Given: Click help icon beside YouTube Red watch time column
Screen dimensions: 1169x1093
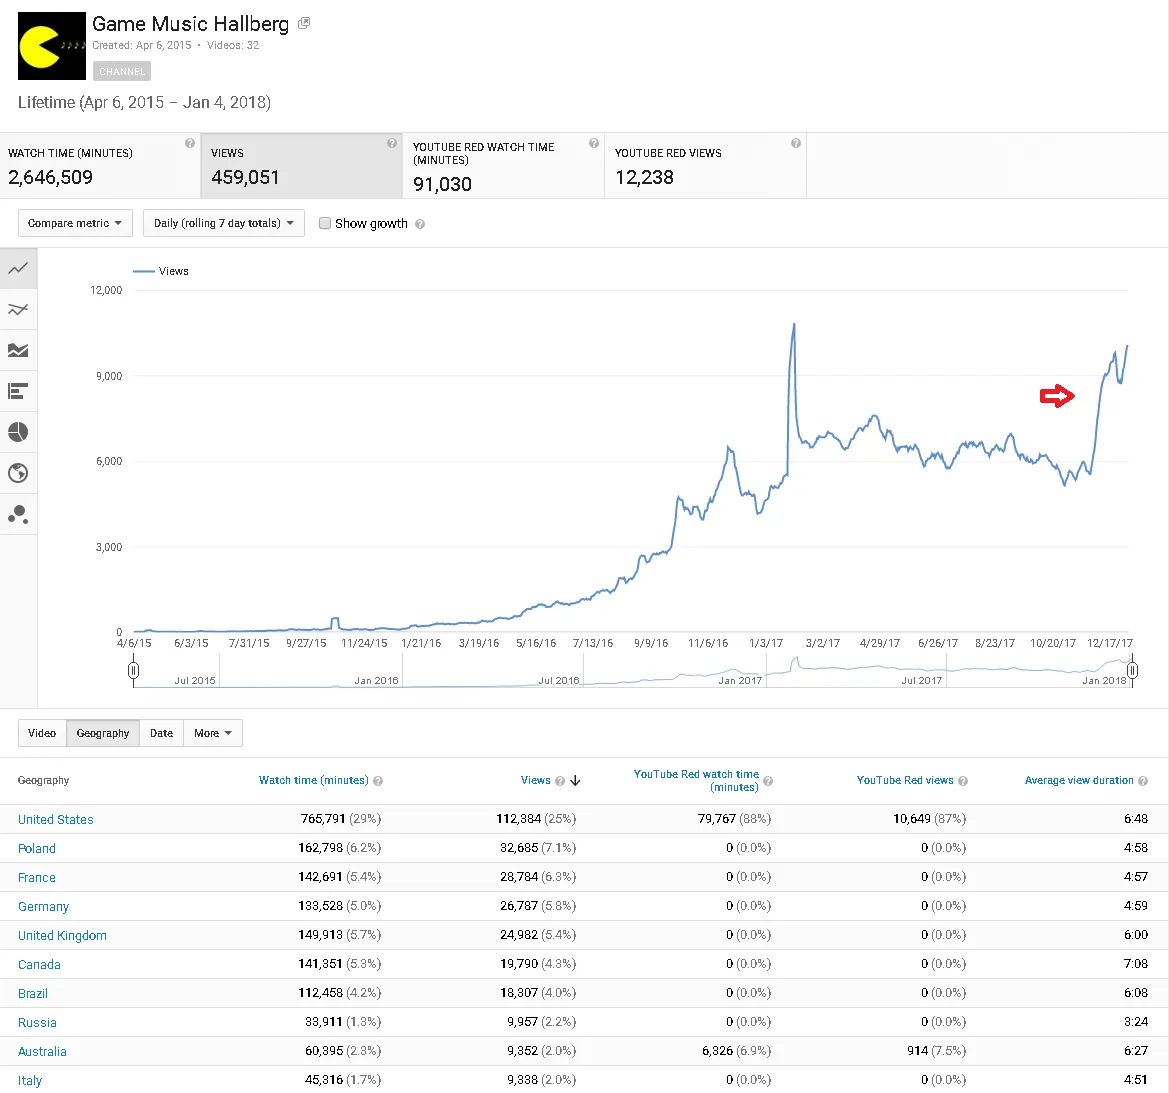Looking at the screenshot, I should 768,781.
